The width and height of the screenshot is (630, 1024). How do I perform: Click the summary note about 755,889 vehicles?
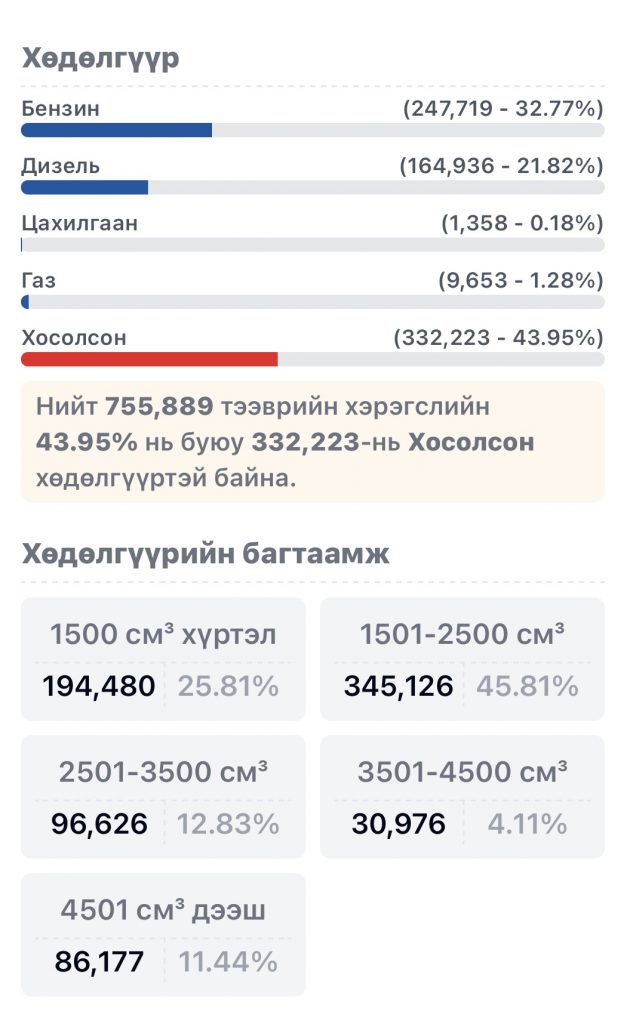coord(312,441)
